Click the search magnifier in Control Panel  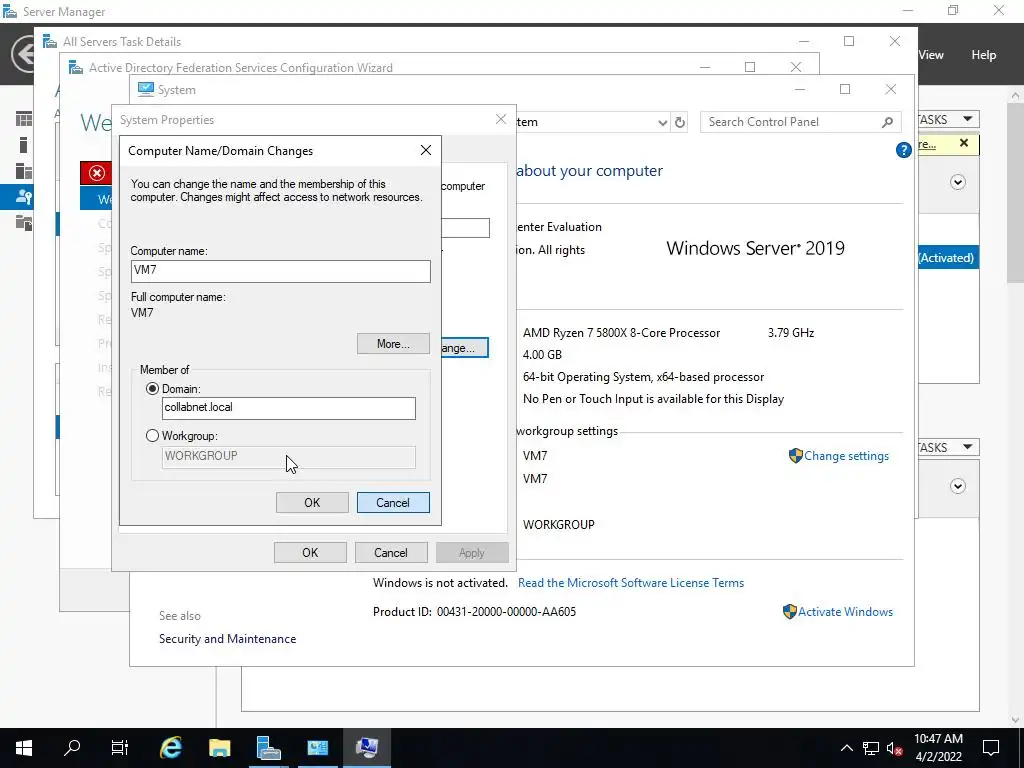[888, 122]
